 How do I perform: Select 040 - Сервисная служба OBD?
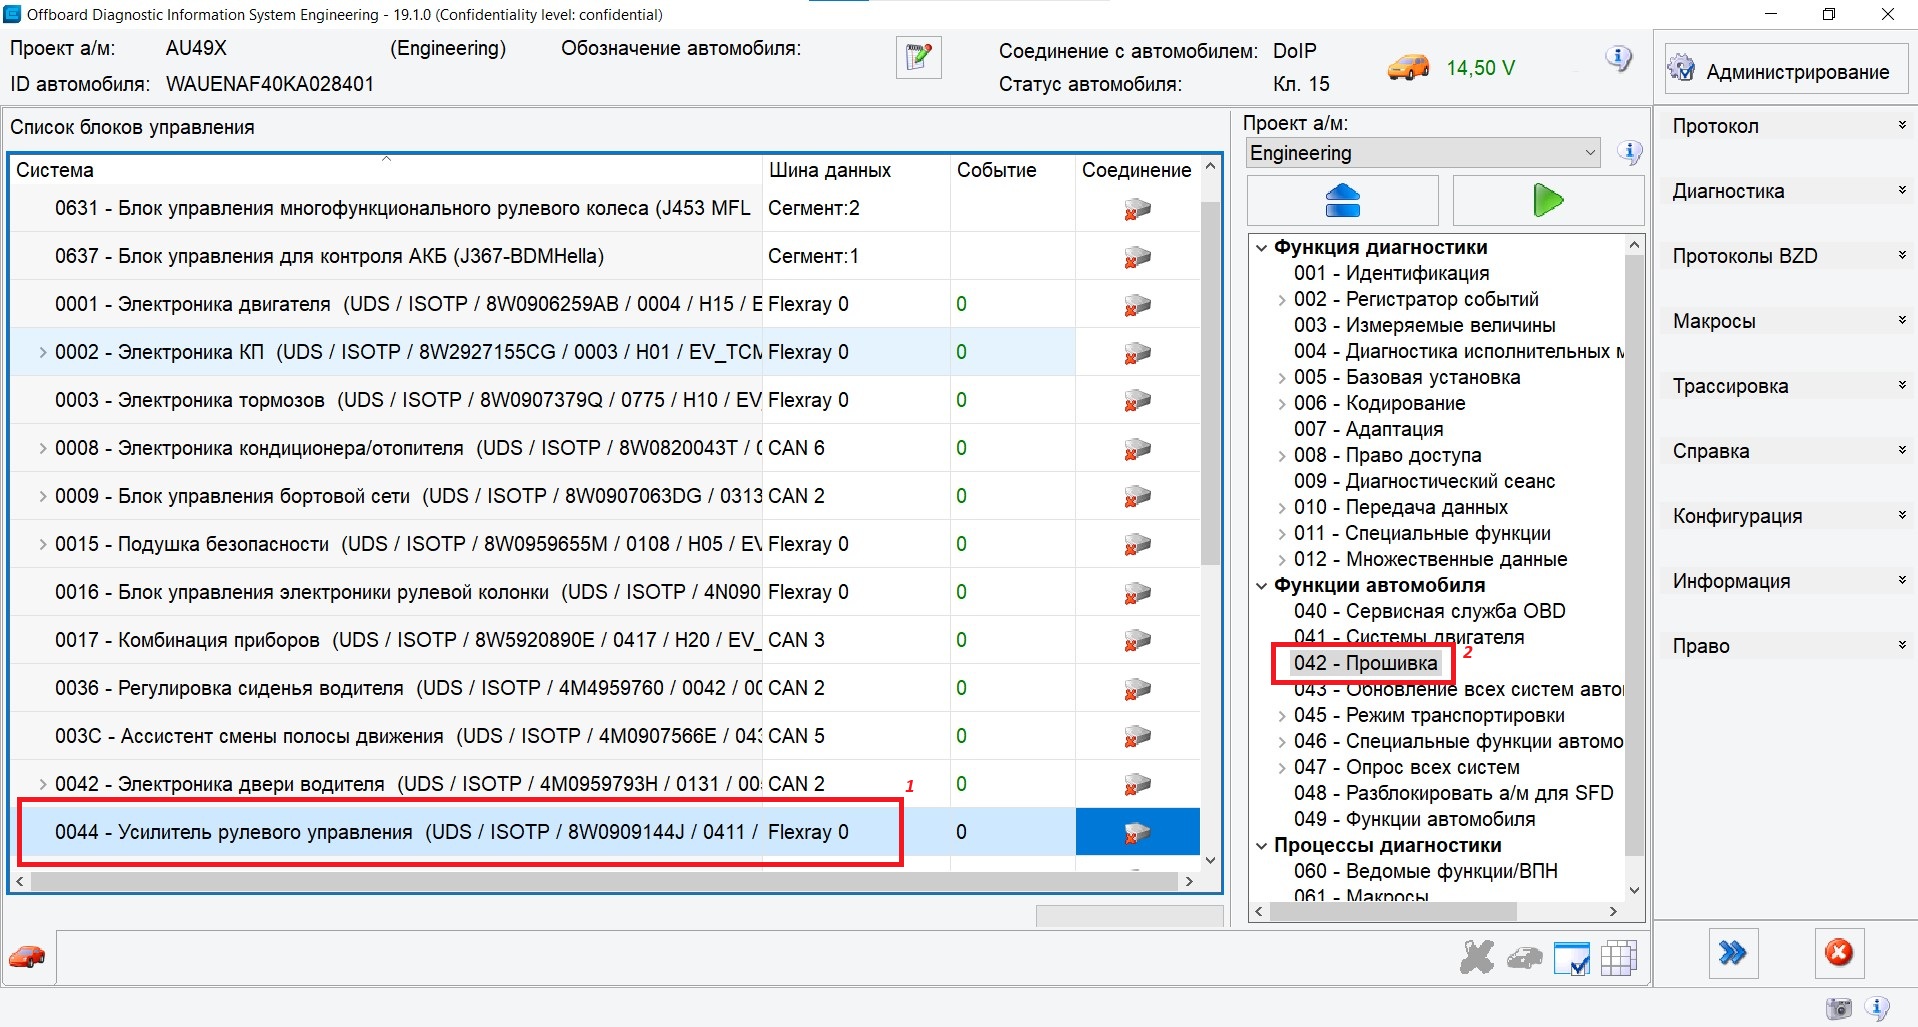pos(1429,612)
